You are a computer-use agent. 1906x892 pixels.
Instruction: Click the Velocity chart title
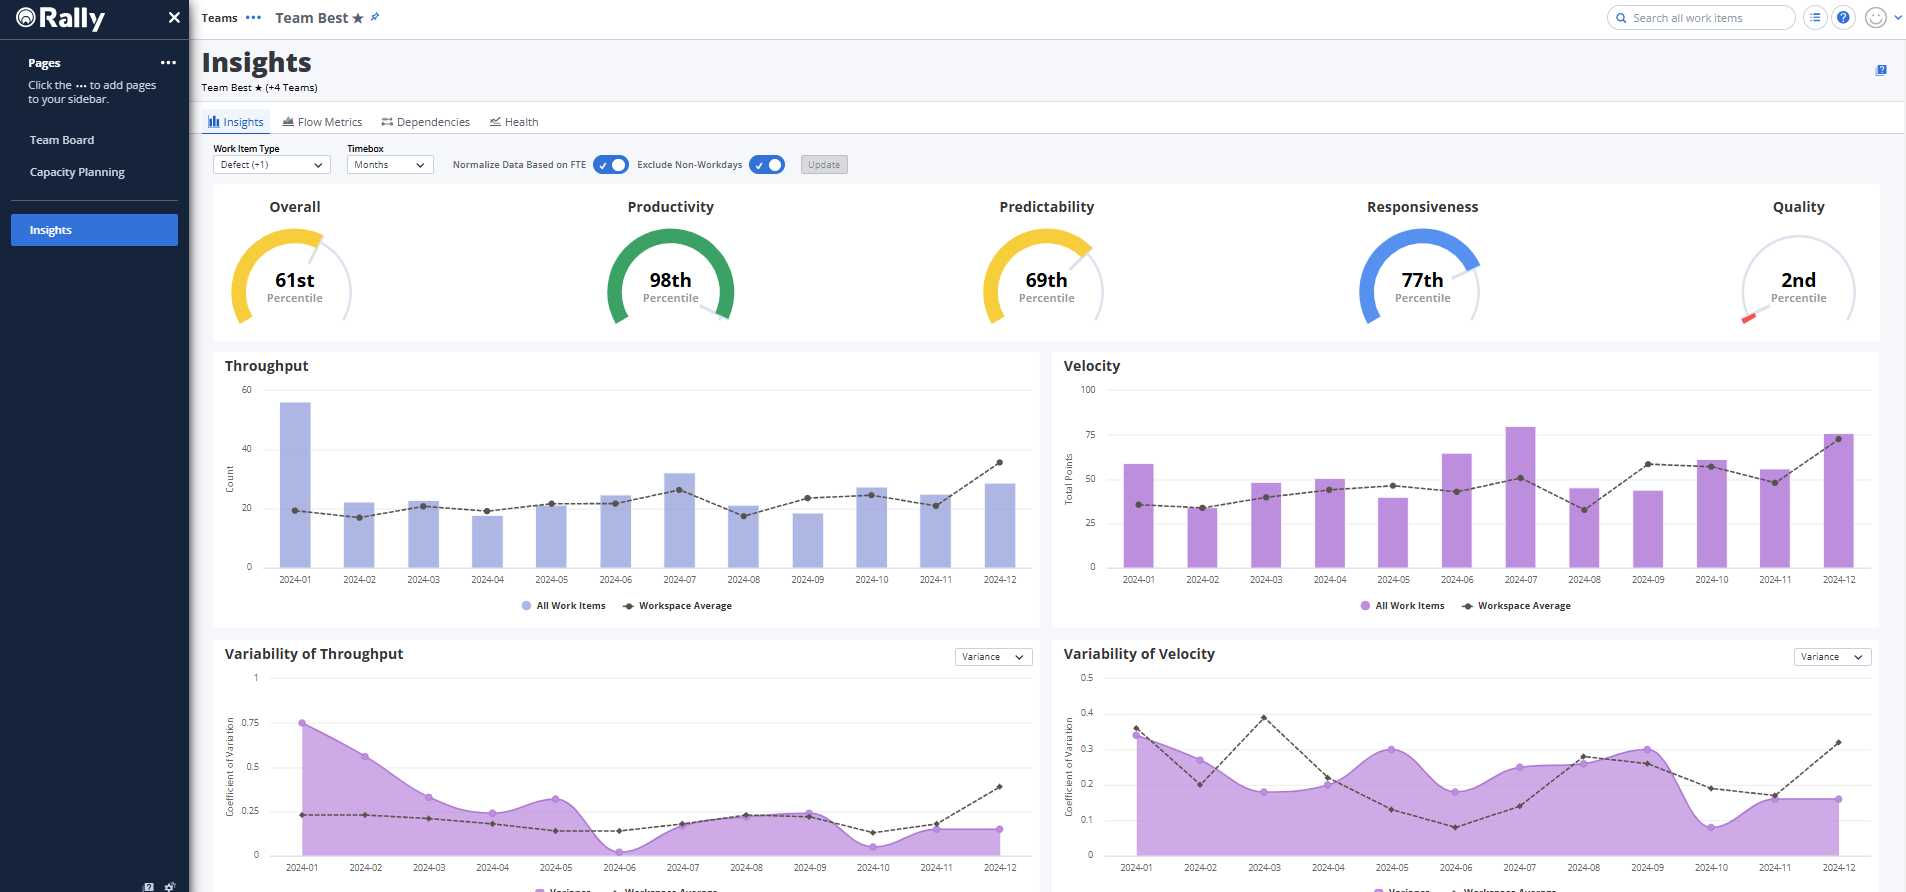[x=1092, y=366]
